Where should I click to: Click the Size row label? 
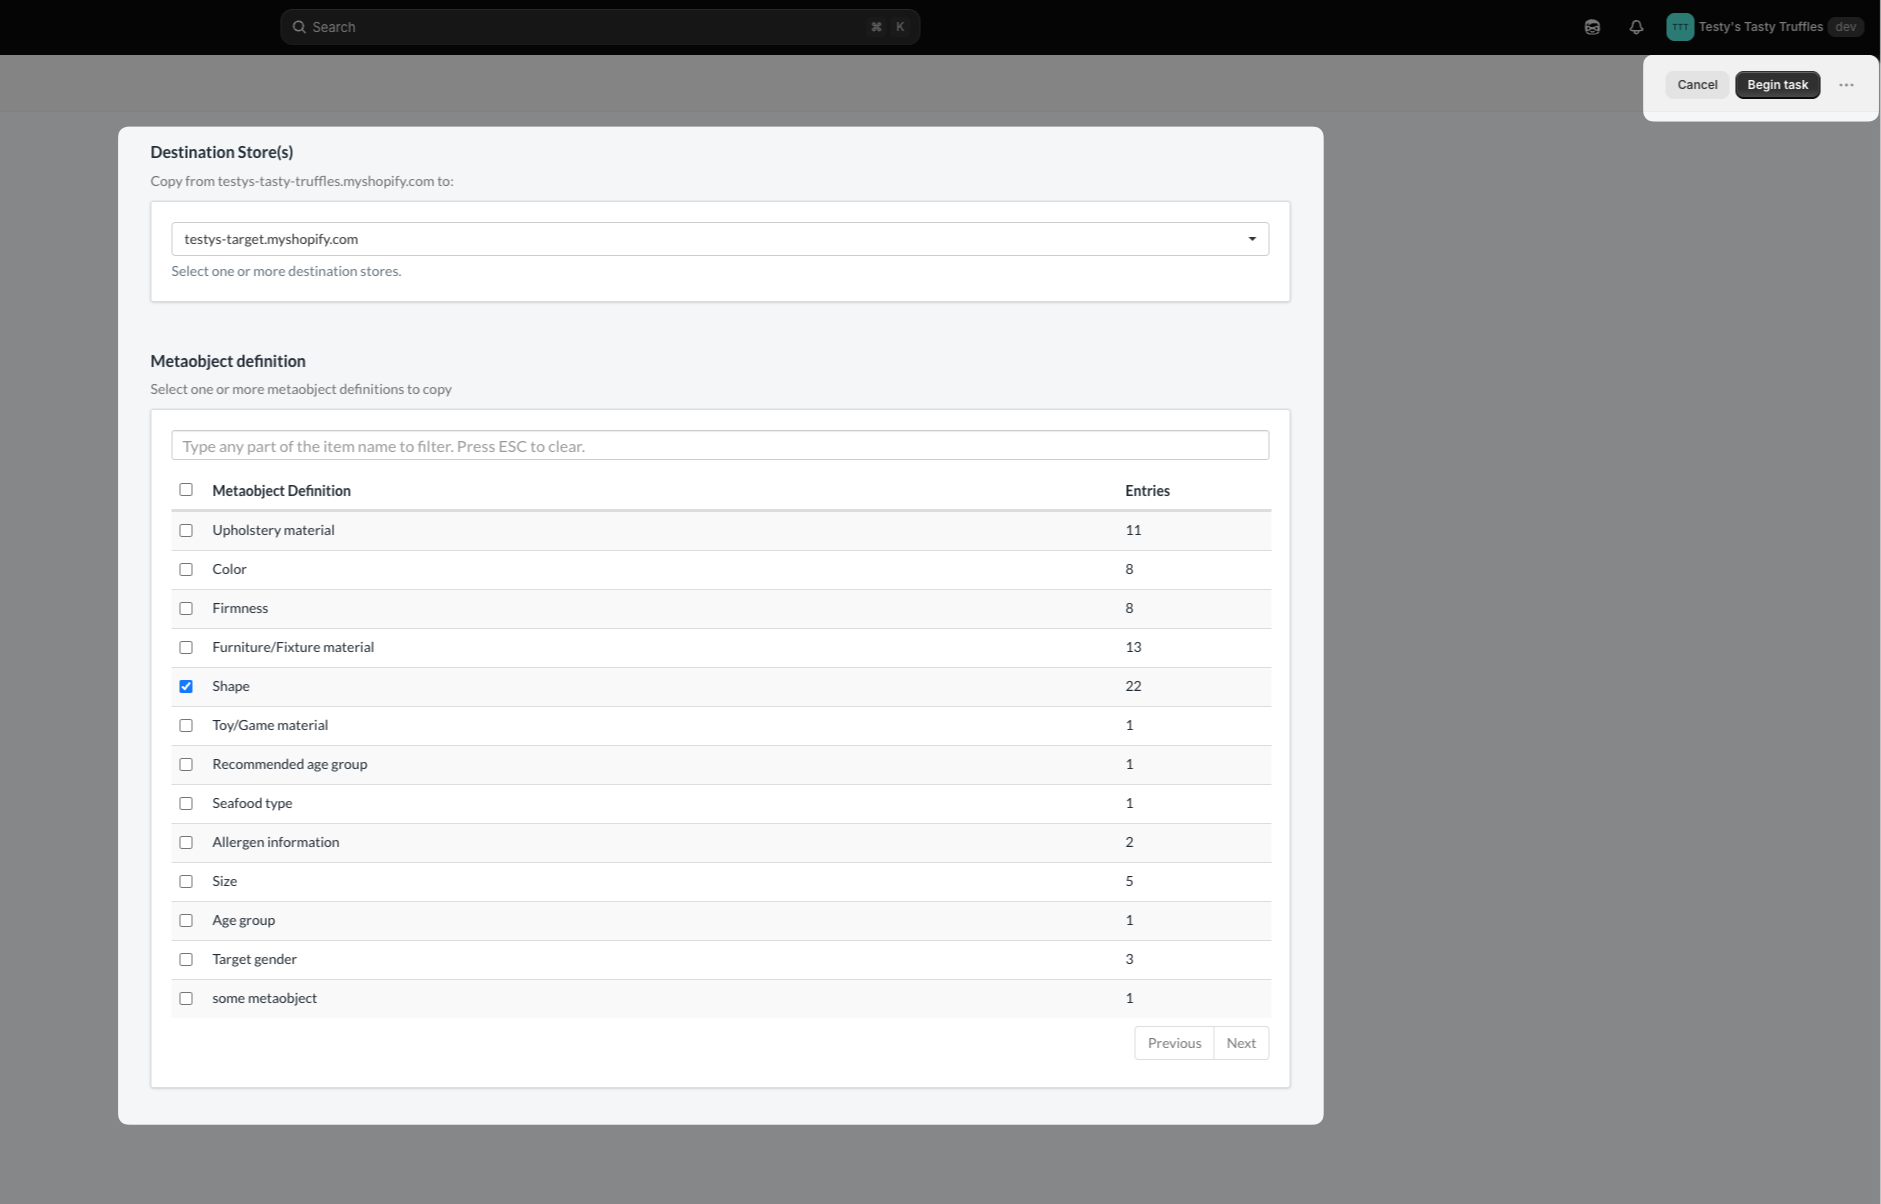point(224,881)
